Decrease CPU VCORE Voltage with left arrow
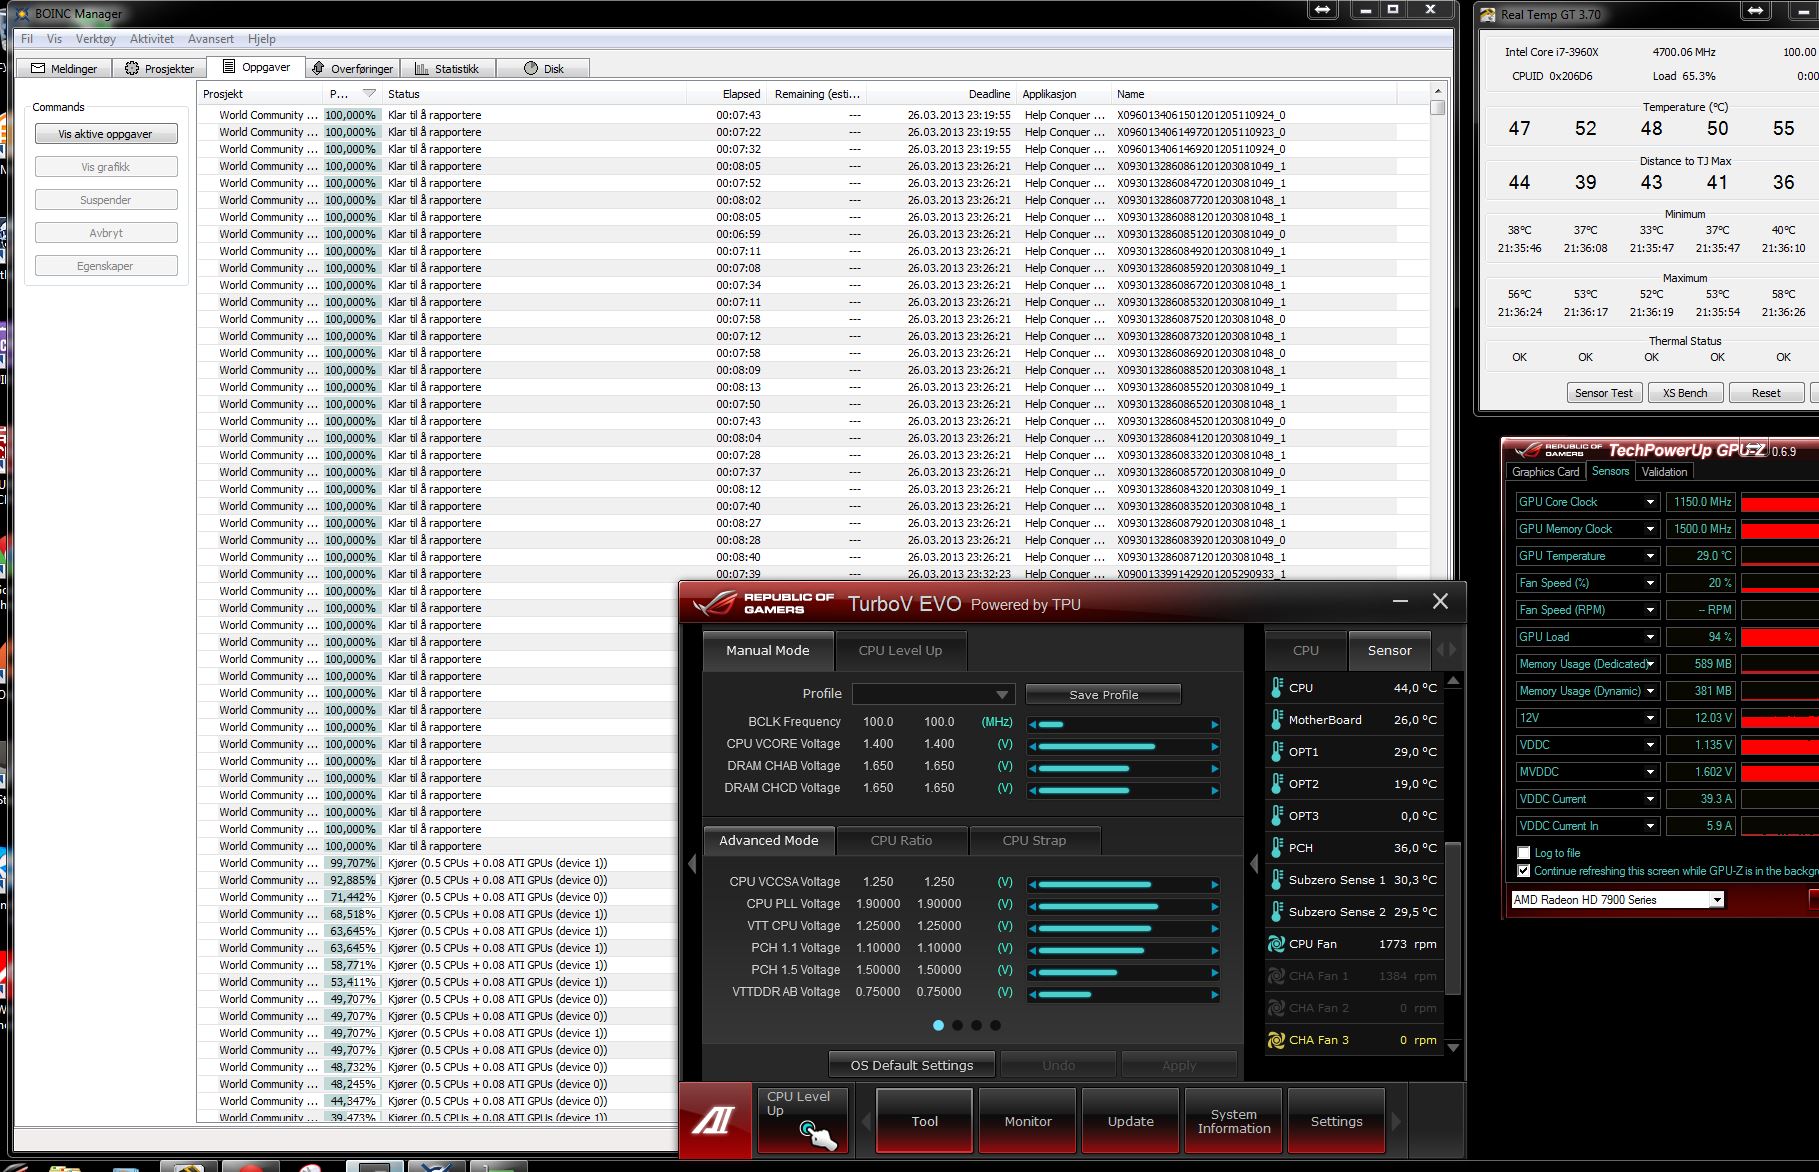Image resolution: width=1819 pixels, height=1172 pixels. 1033,746
